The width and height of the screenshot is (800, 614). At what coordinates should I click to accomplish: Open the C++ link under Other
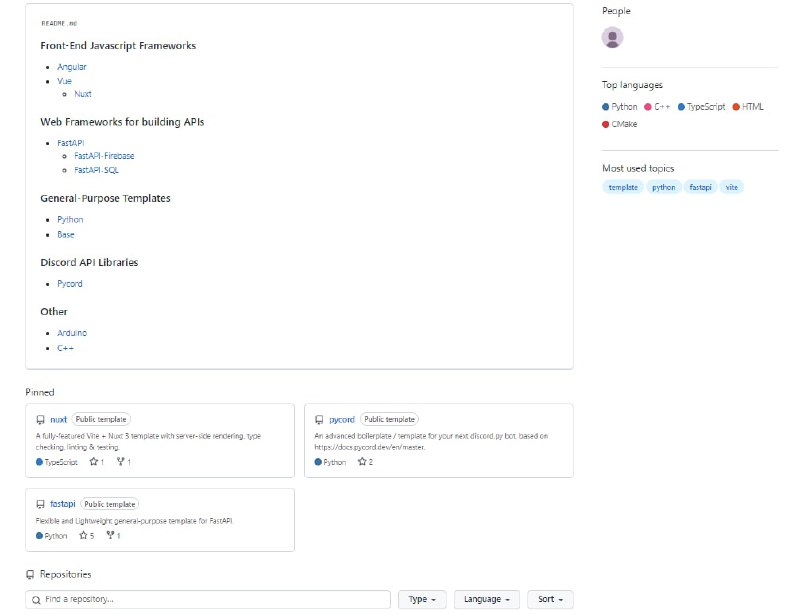click(65, 348)
